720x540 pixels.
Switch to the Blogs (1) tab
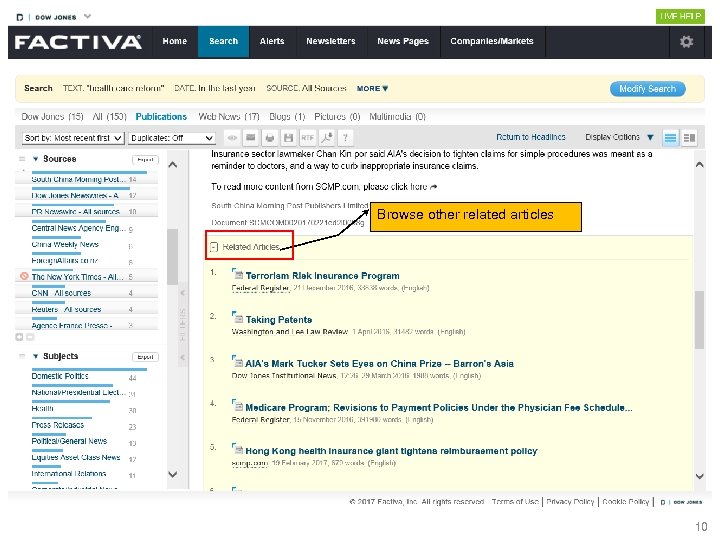click(287, 117)
